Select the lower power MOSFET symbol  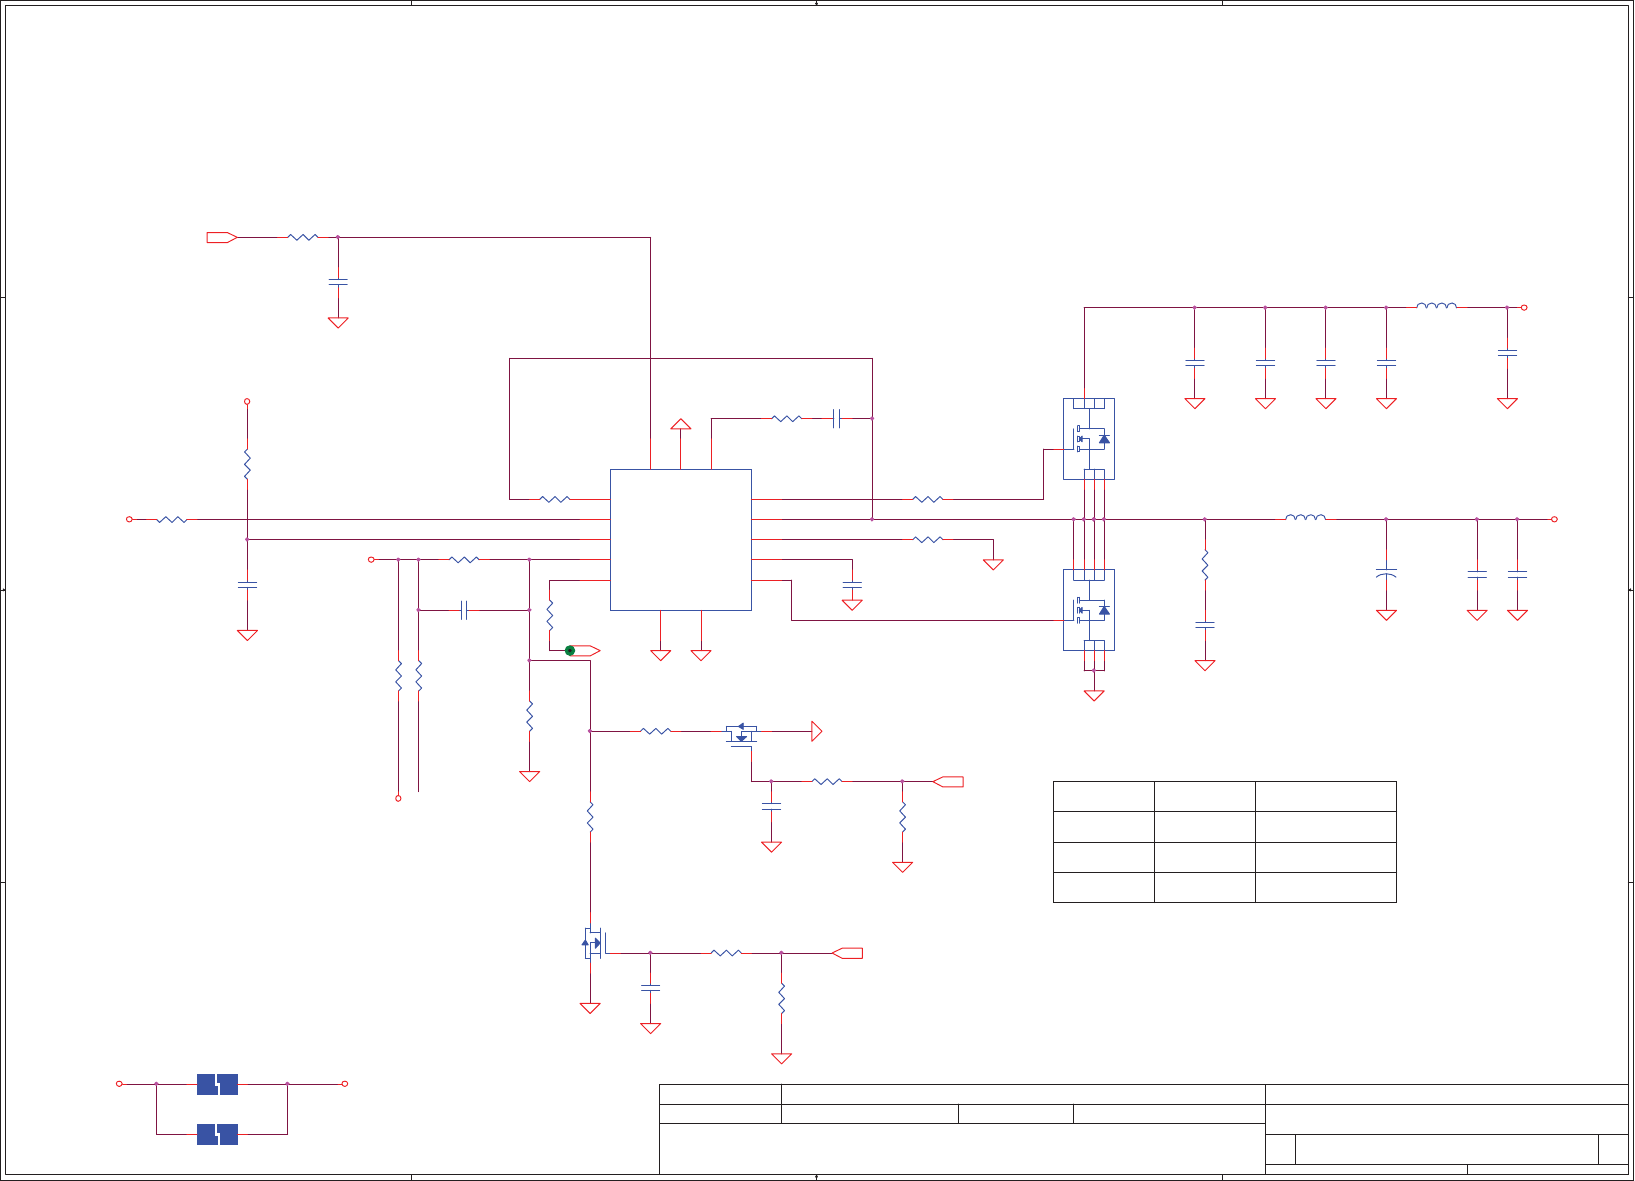tap(1089, 610)
